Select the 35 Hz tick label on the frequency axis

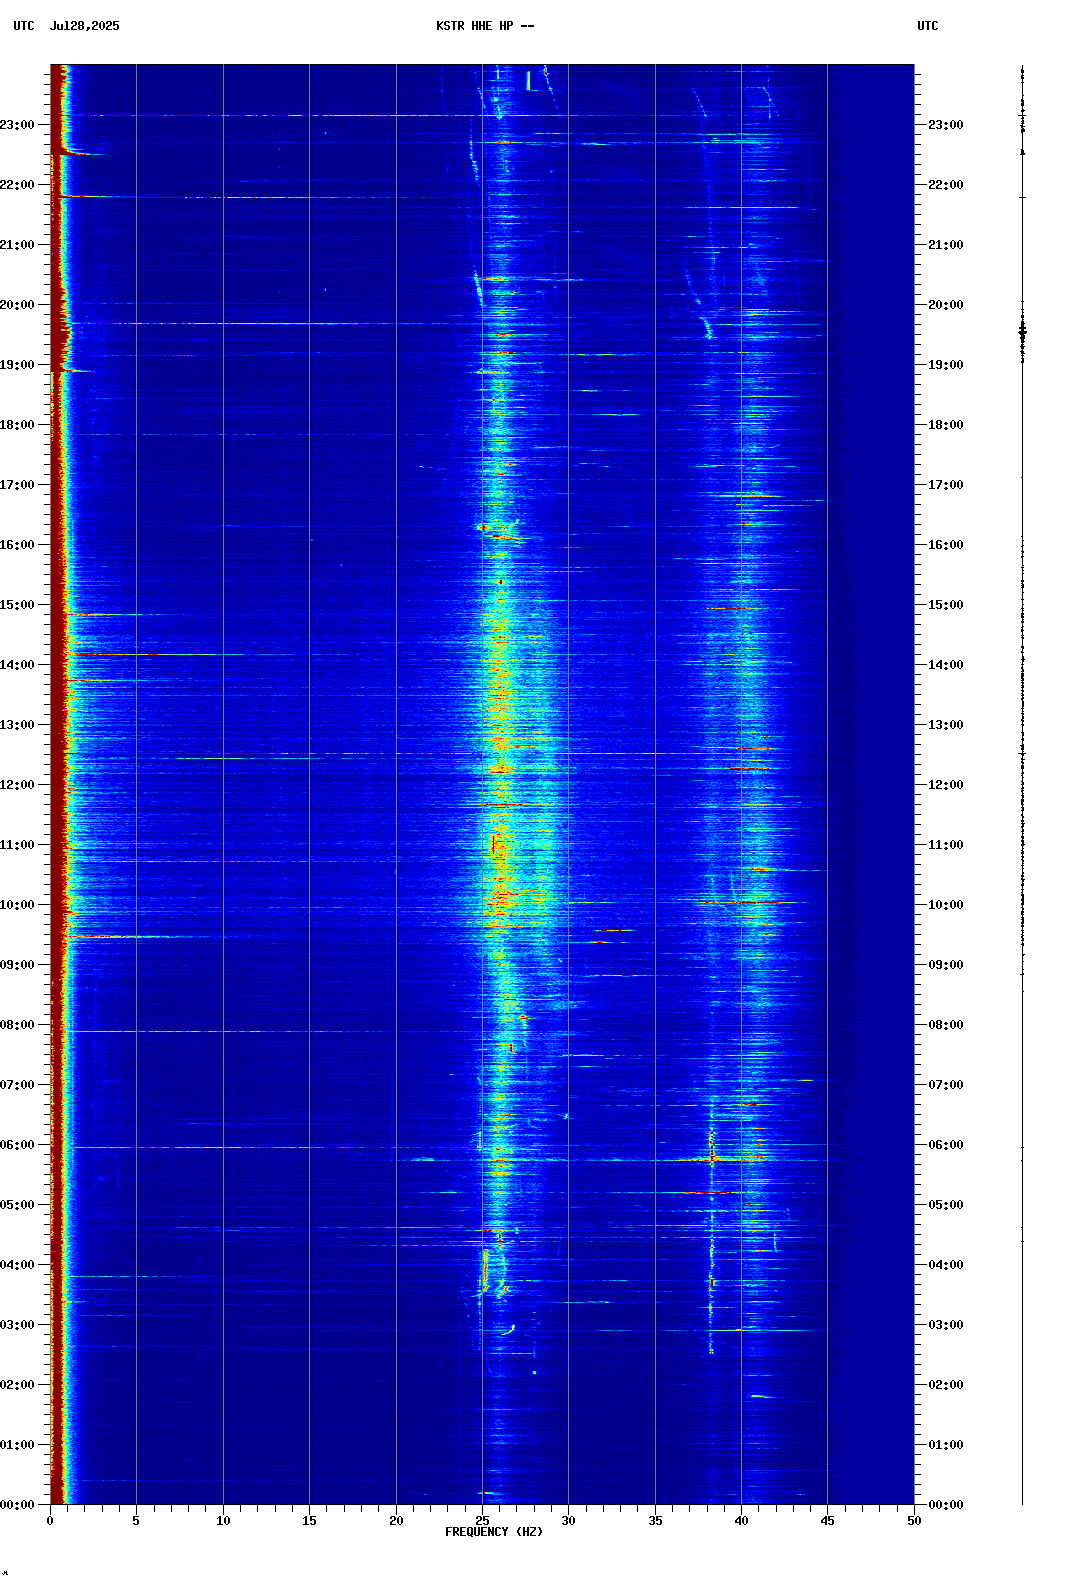tap(655, 1521)
